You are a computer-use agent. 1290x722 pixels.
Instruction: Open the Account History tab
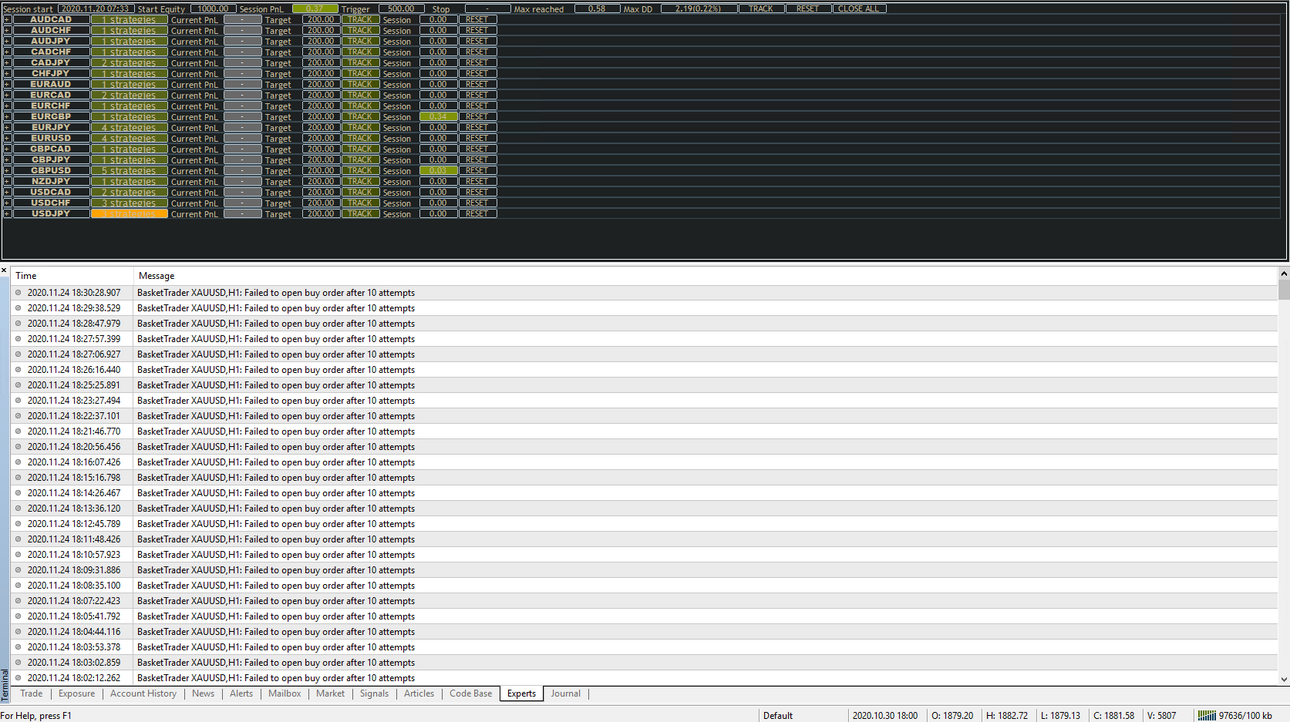coord(143,694)
